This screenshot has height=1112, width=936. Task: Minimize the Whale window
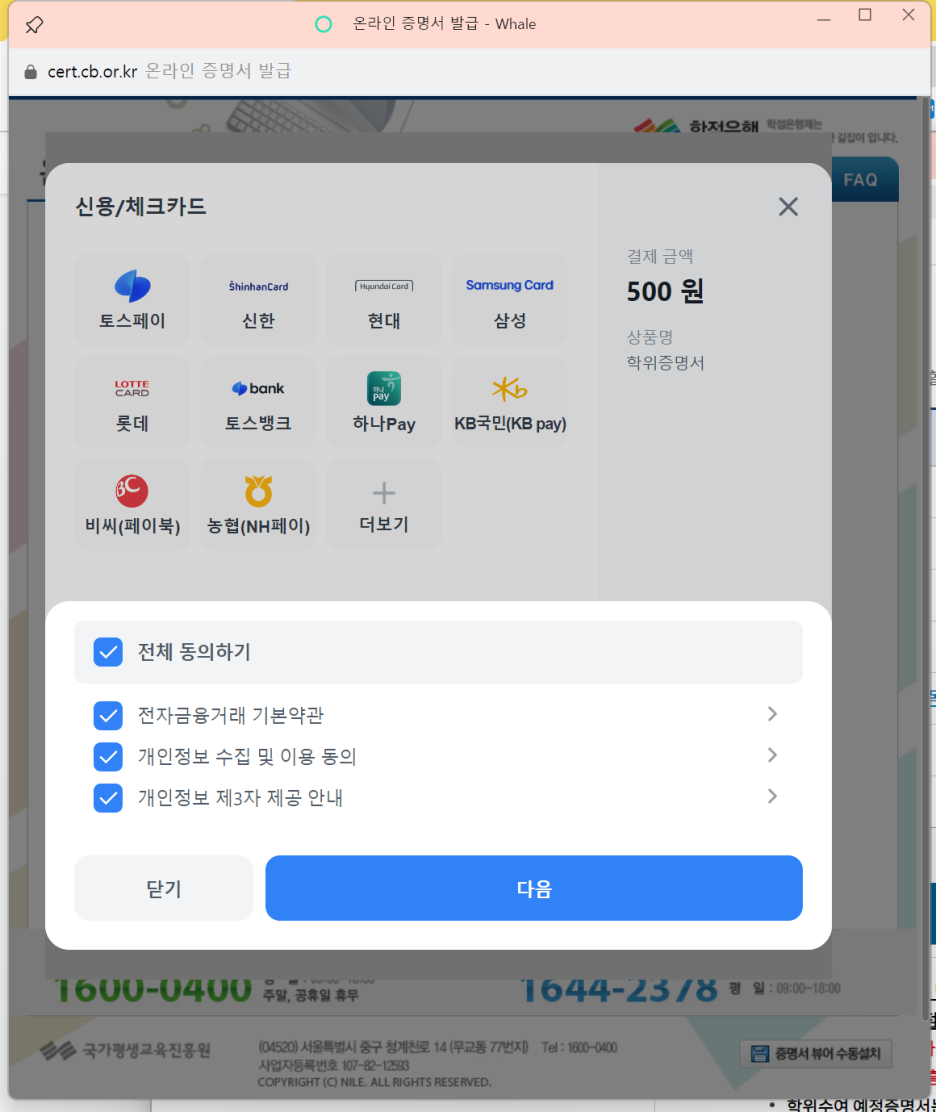[x=823, y=20]
